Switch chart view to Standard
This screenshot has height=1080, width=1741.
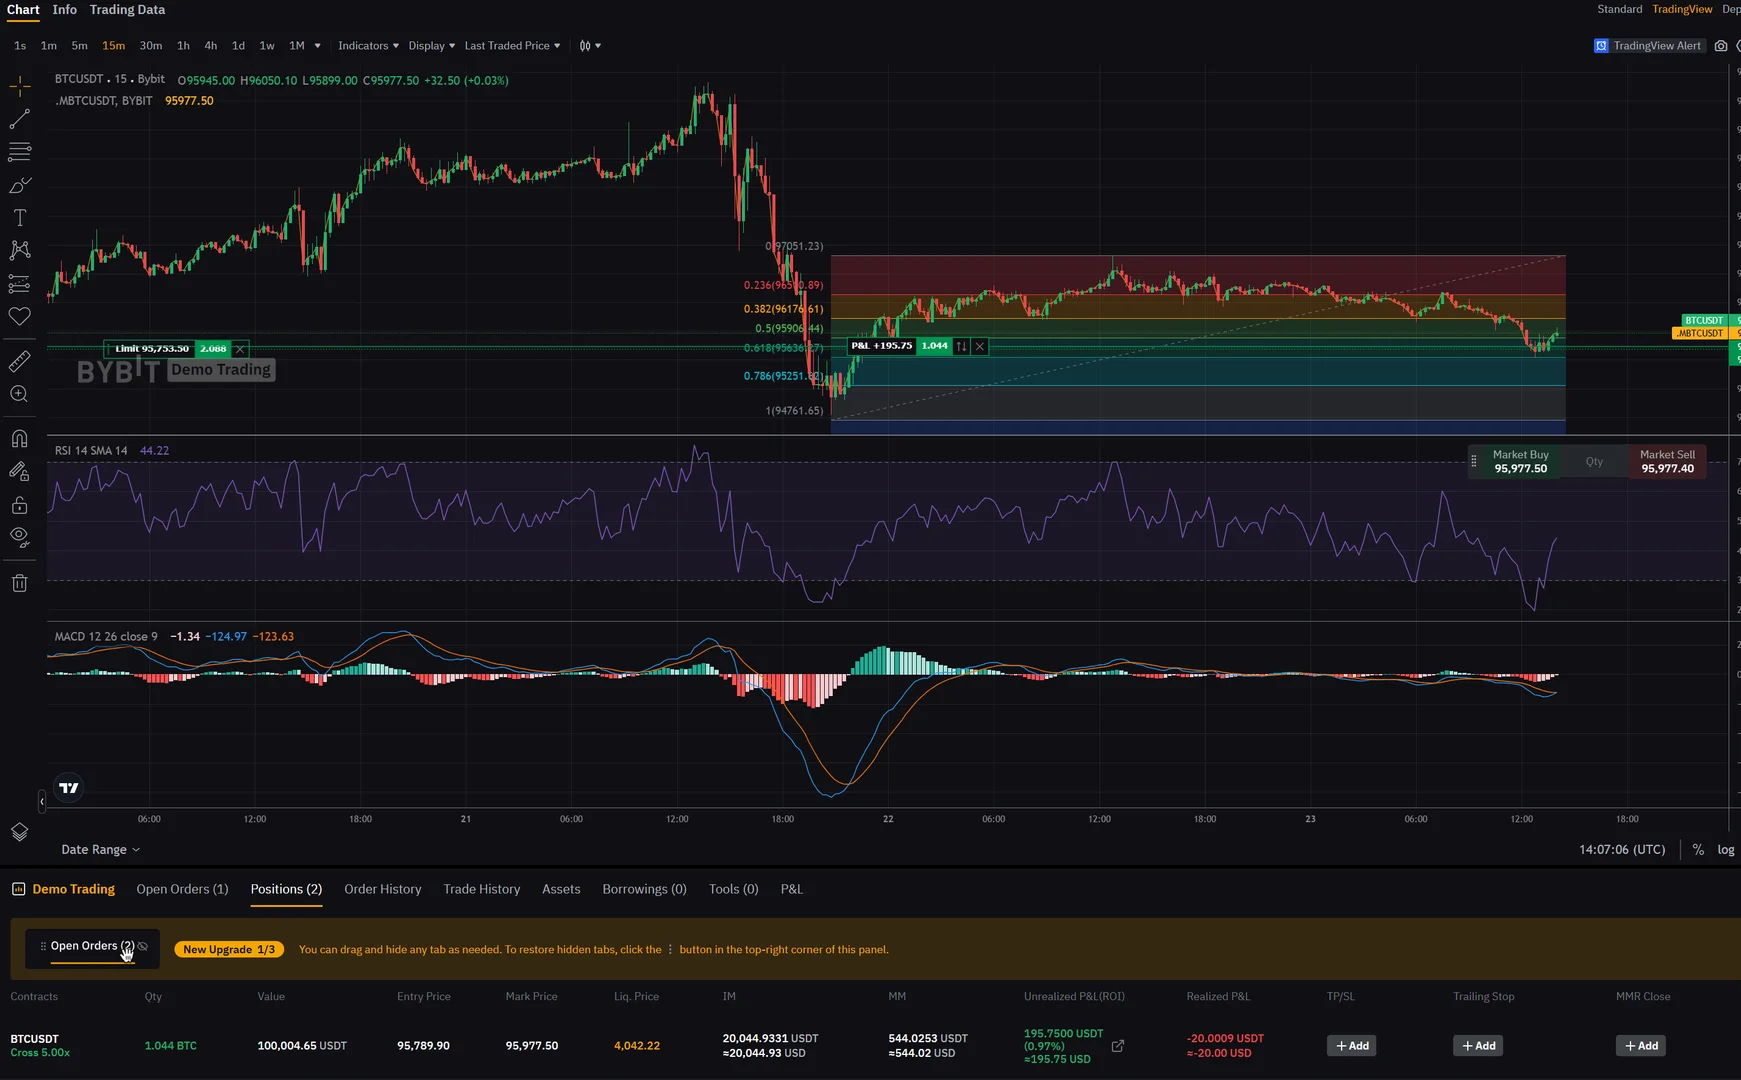1620,9
